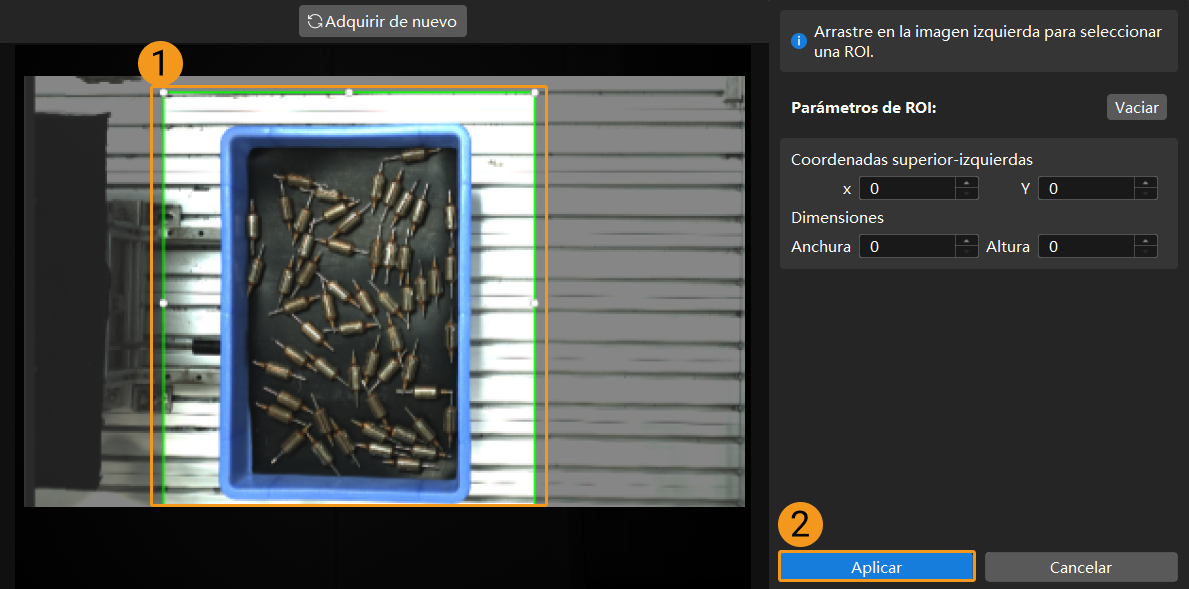The width and height of the screenshot is (1189, 589).
Task: Clear ROI parameters with Vaciar
Action: [1136, 108]
